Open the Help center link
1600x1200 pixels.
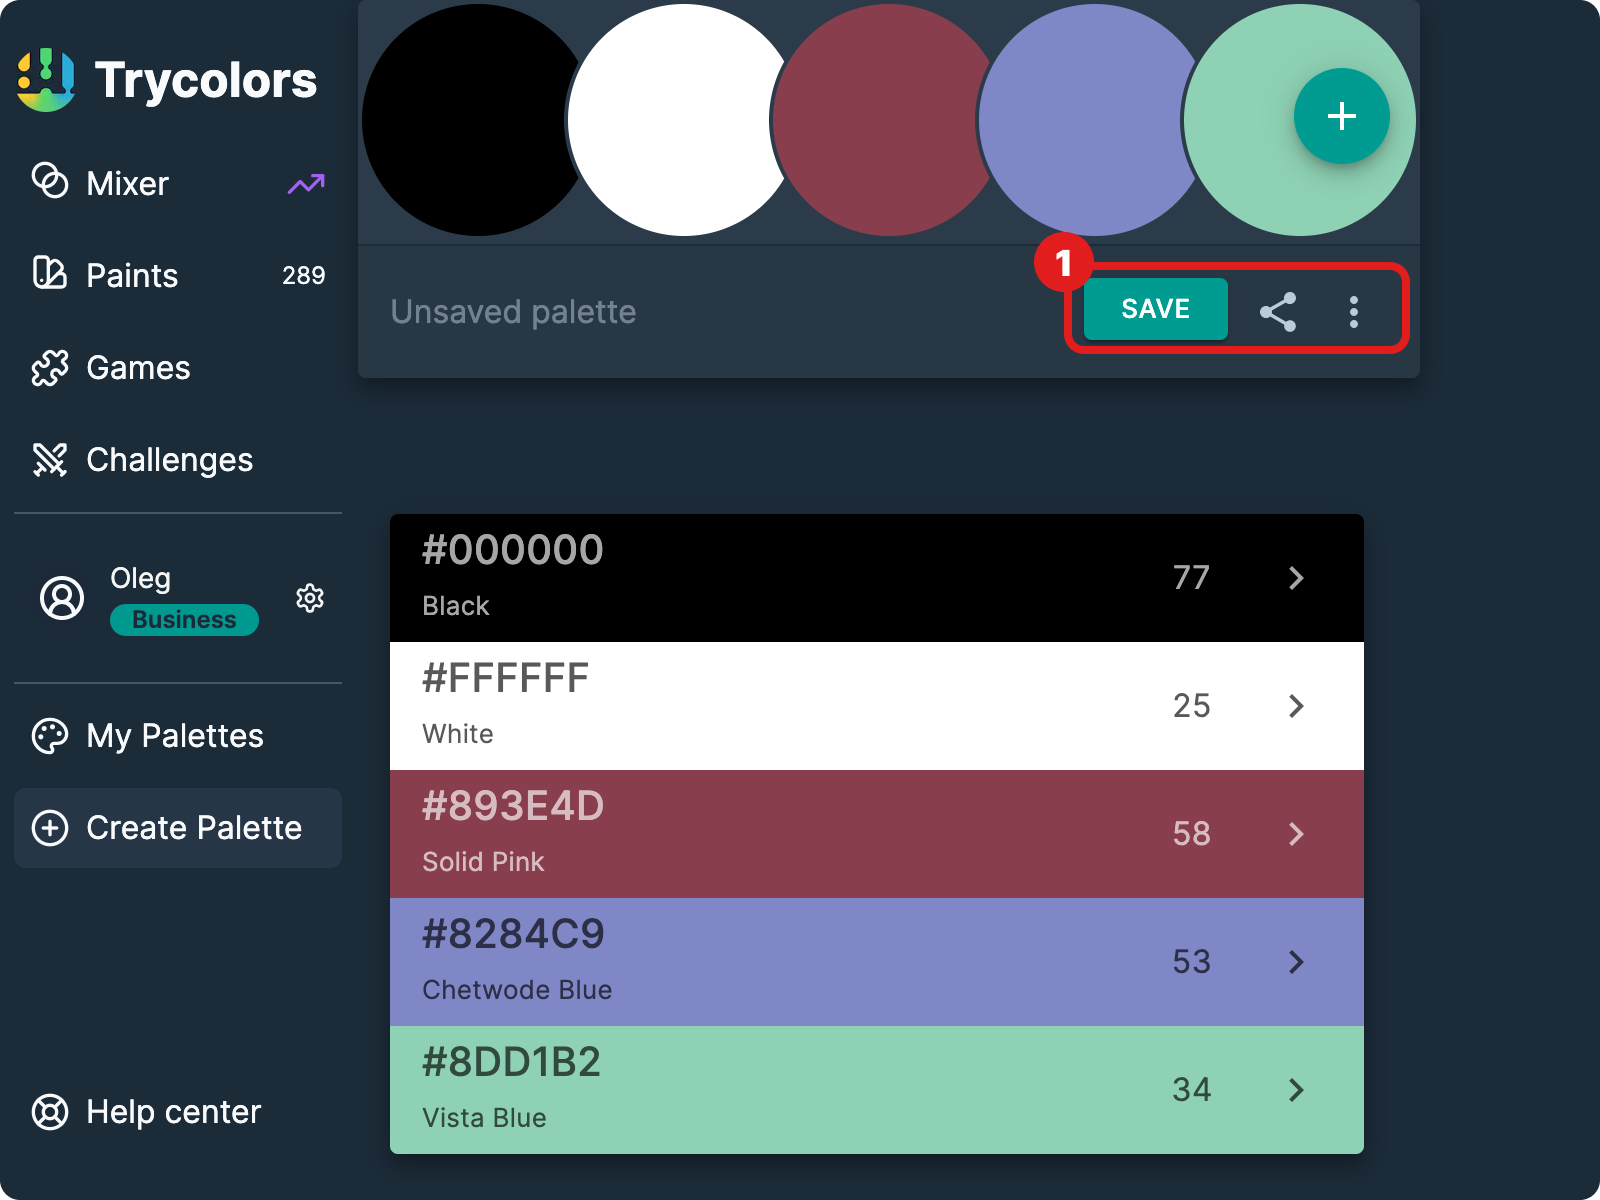[178, 1112]
